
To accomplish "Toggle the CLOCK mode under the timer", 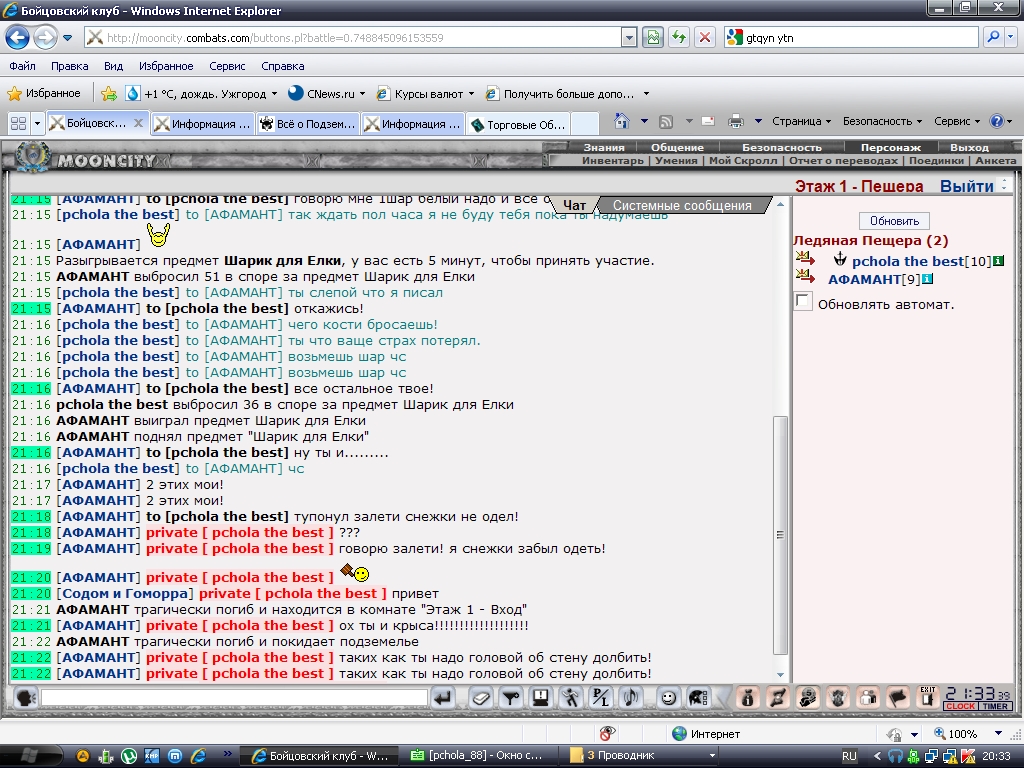I will click(960, 706).
